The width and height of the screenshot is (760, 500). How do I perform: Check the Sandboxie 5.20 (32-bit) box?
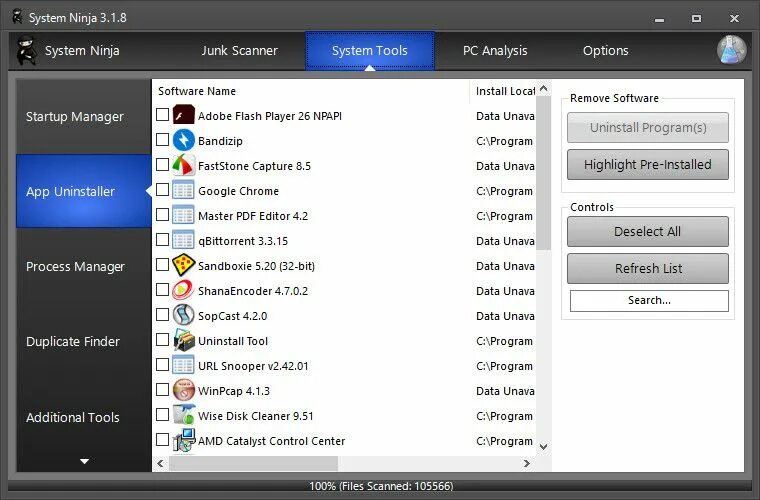[x=162, y=265]
